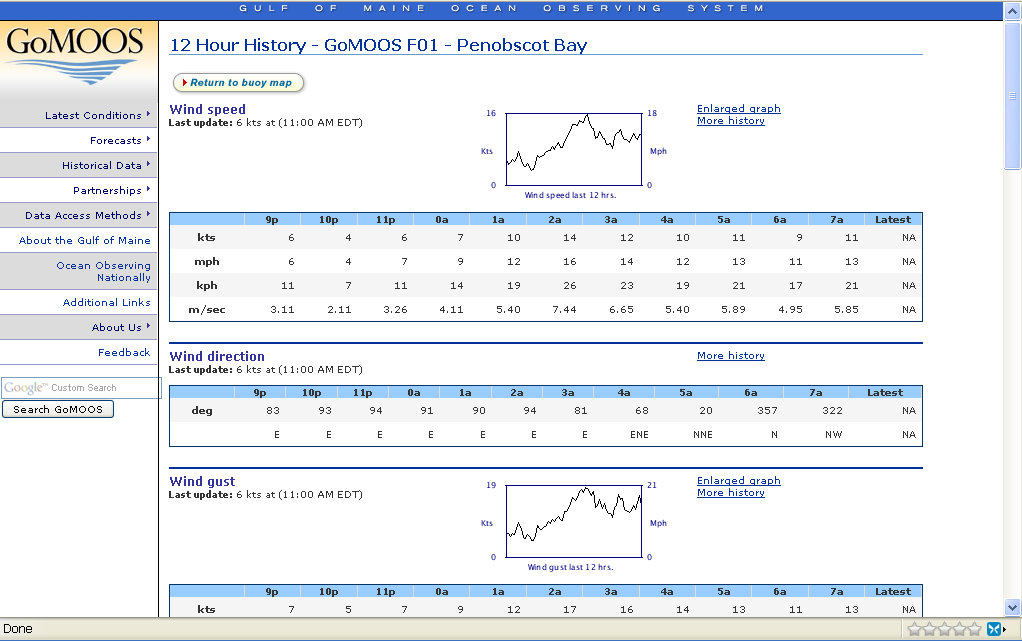The width and height of the screenshot is (1022, 641).
Task: Rate the page one star
Action: click(914, 629)
